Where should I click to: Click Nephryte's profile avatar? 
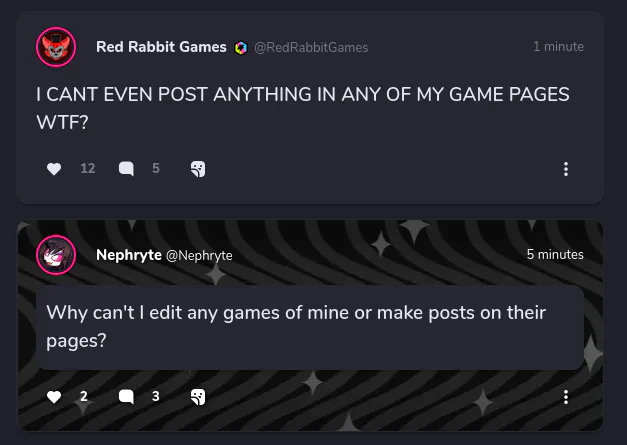[55, 255]
